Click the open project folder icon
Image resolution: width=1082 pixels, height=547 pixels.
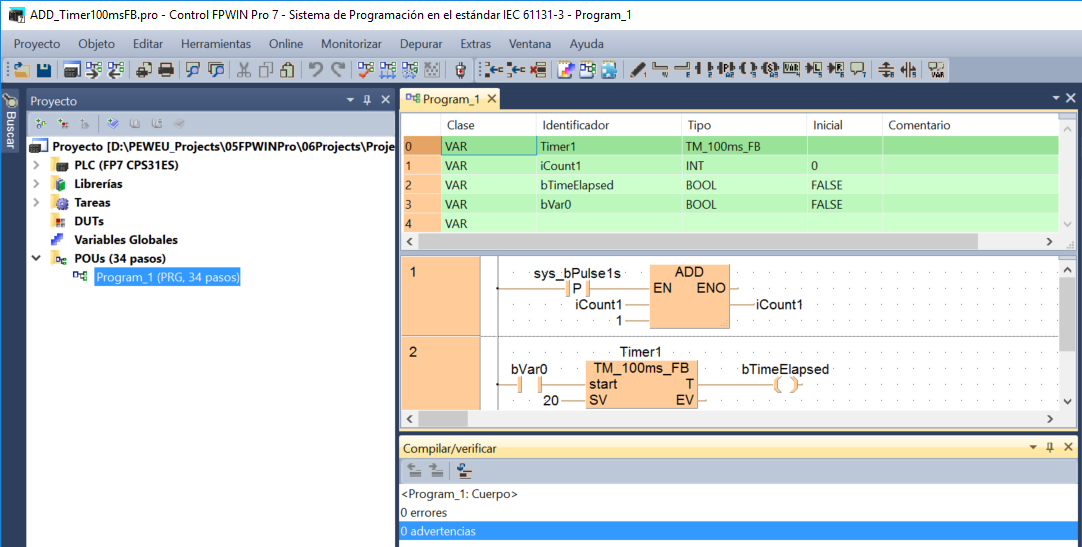21,70
